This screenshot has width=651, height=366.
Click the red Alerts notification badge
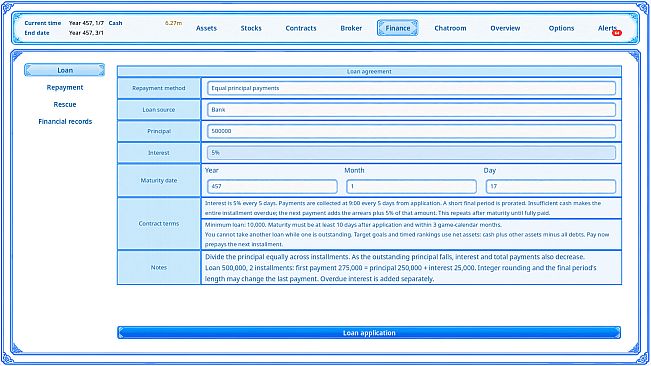click(x=617, y=33)
